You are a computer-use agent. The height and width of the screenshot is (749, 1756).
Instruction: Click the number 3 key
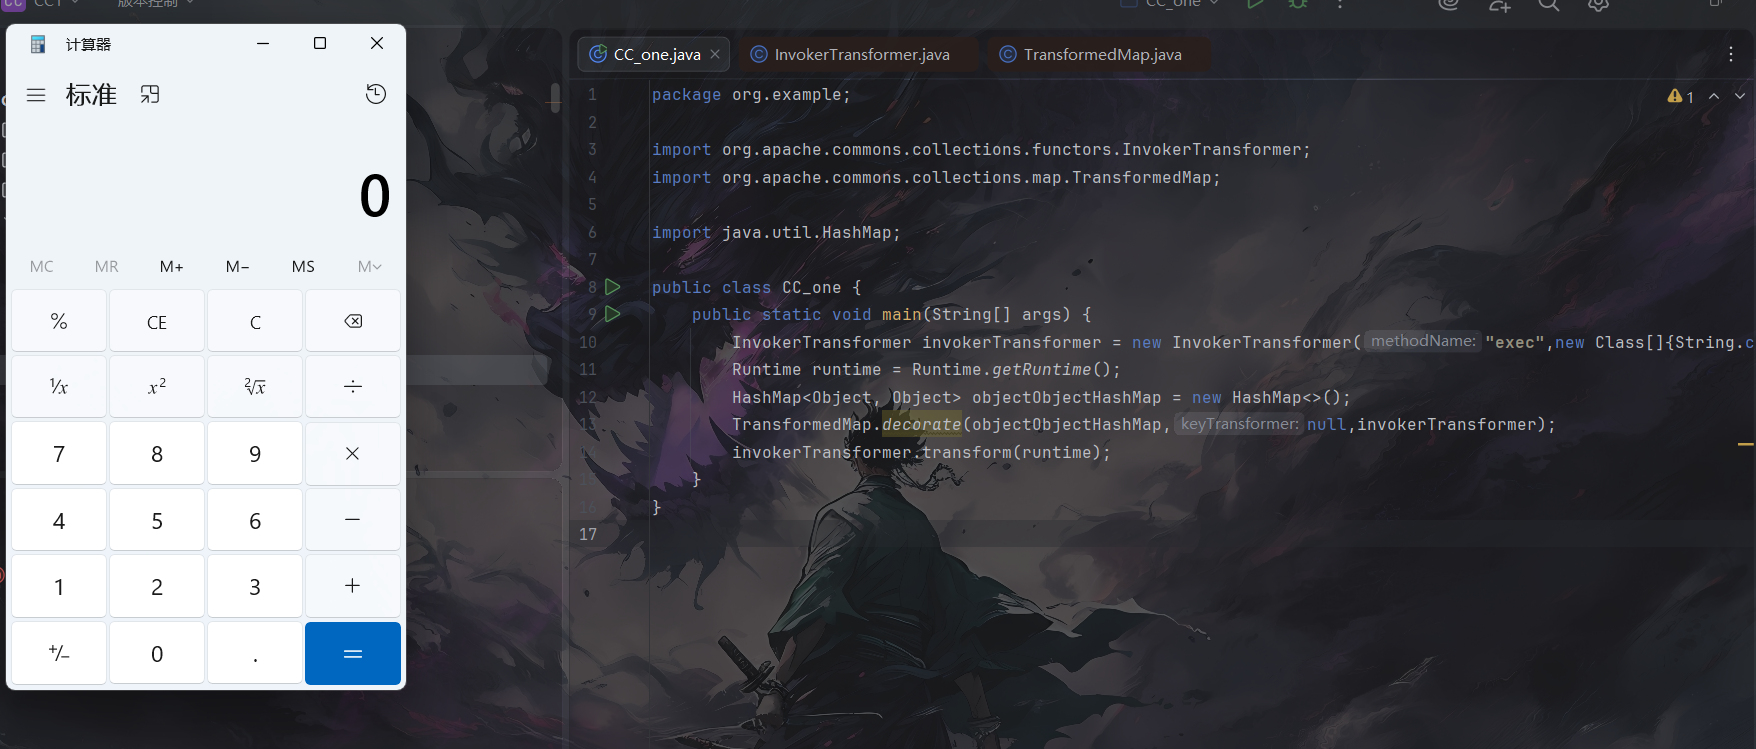[x=255, y=586]
